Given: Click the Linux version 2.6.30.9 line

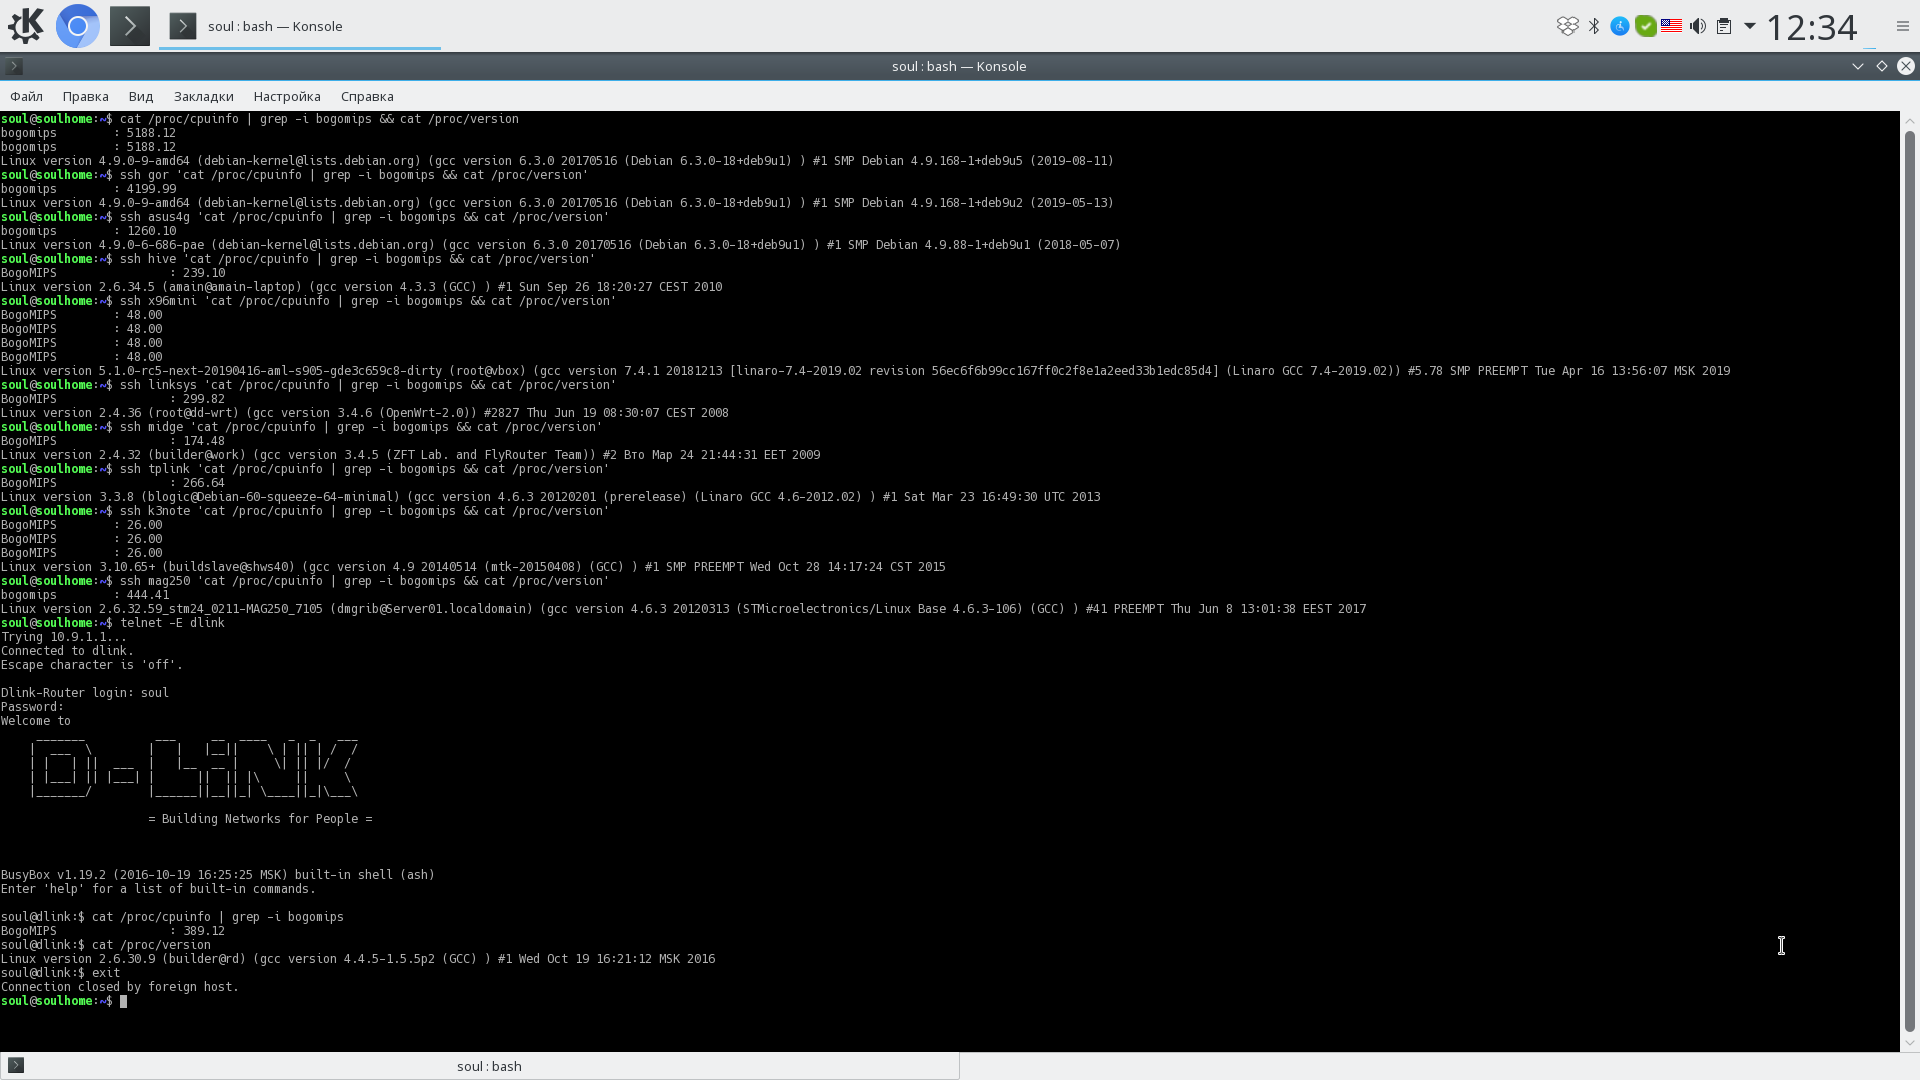Looking at the screenshot, I should (358, 959).
